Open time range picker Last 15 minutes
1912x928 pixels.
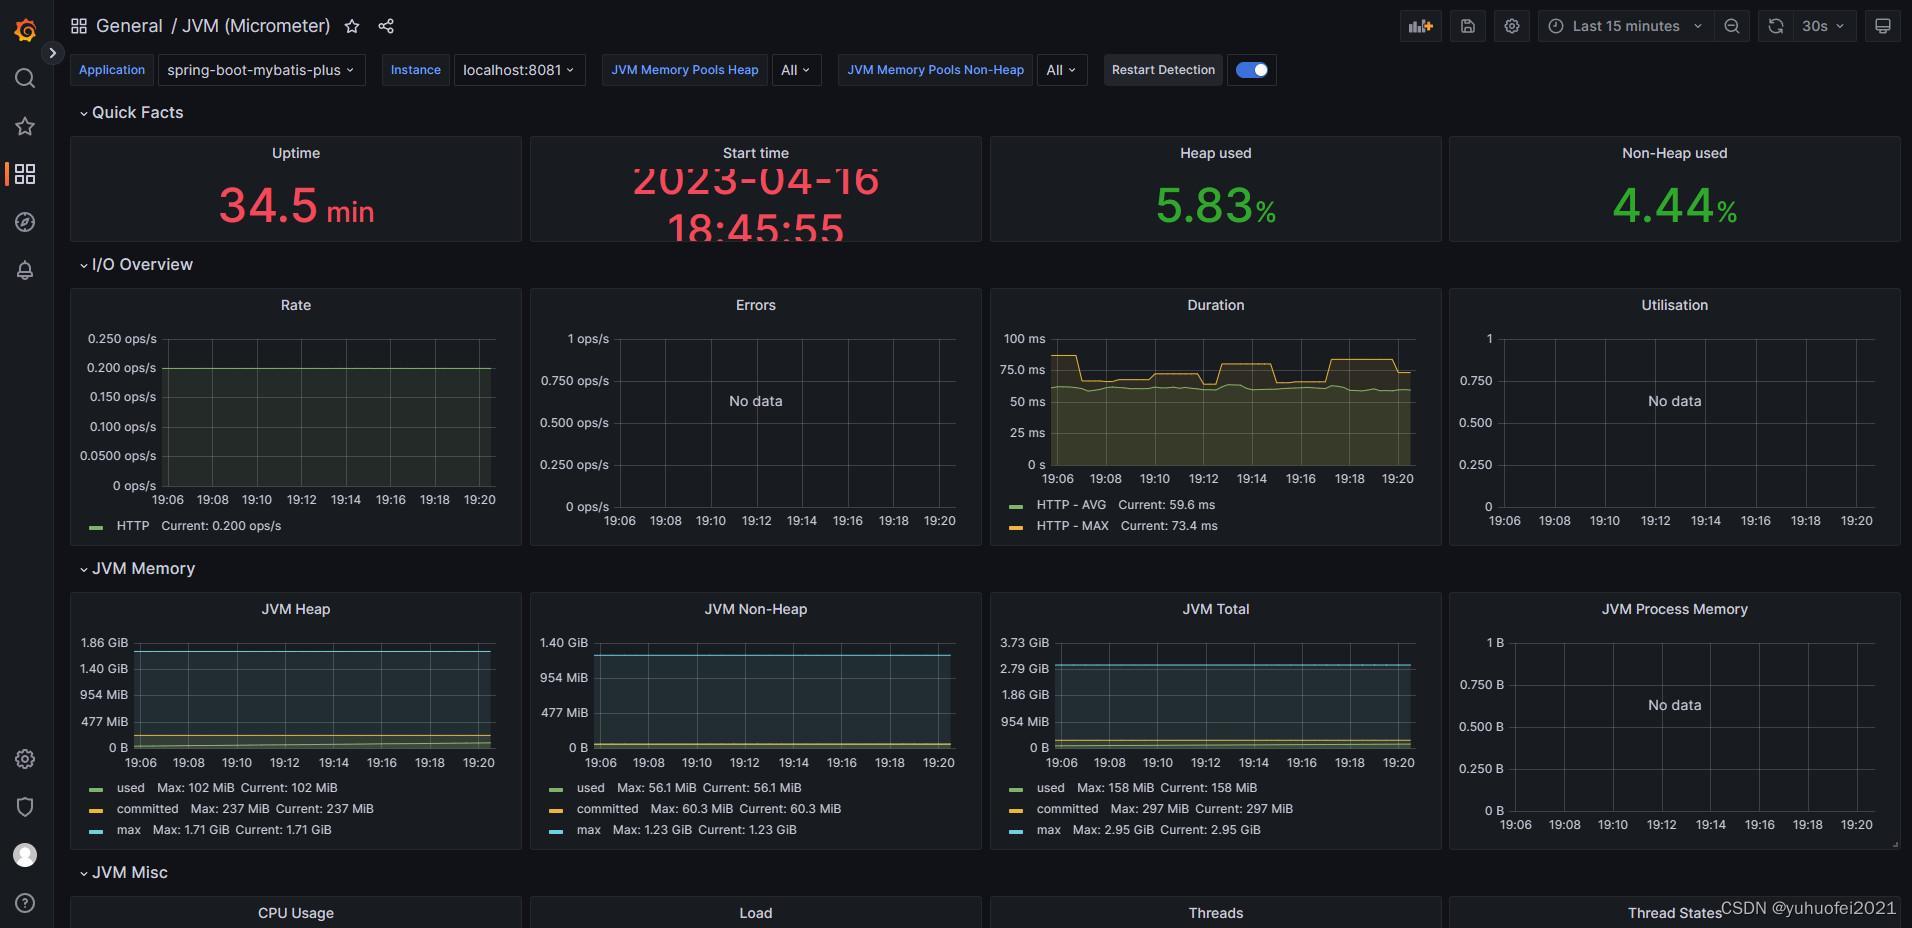coord(1625,26)
